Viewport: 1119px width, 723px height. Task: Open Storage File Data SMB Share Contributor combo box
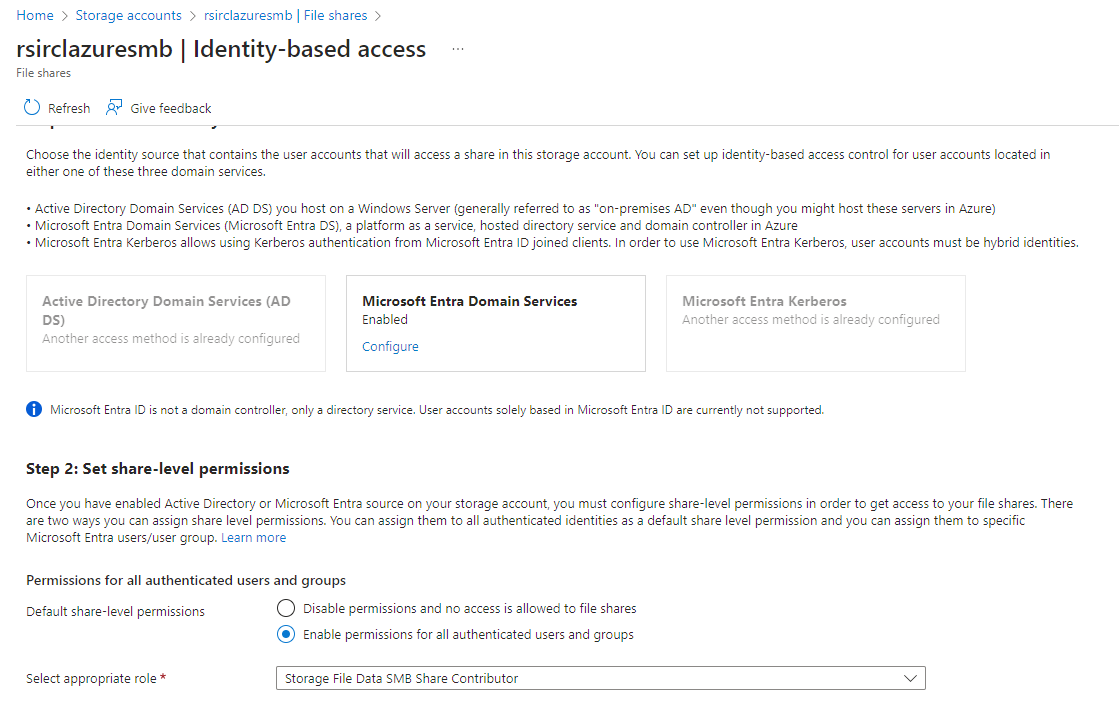[x=601, y=678]
